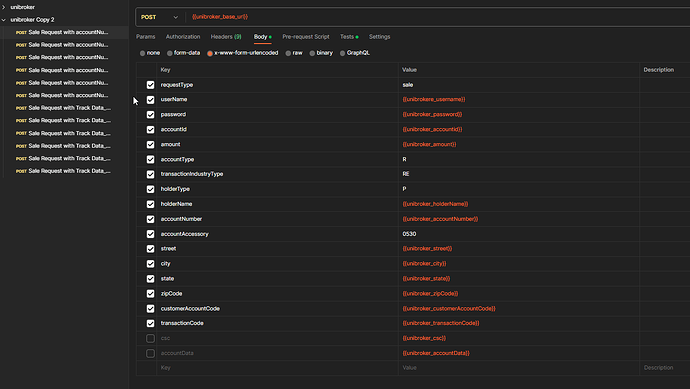Screen dimensions: 690x389
Task: Click the {{unibroker_holderName}} value
Action: click(435, 204)
